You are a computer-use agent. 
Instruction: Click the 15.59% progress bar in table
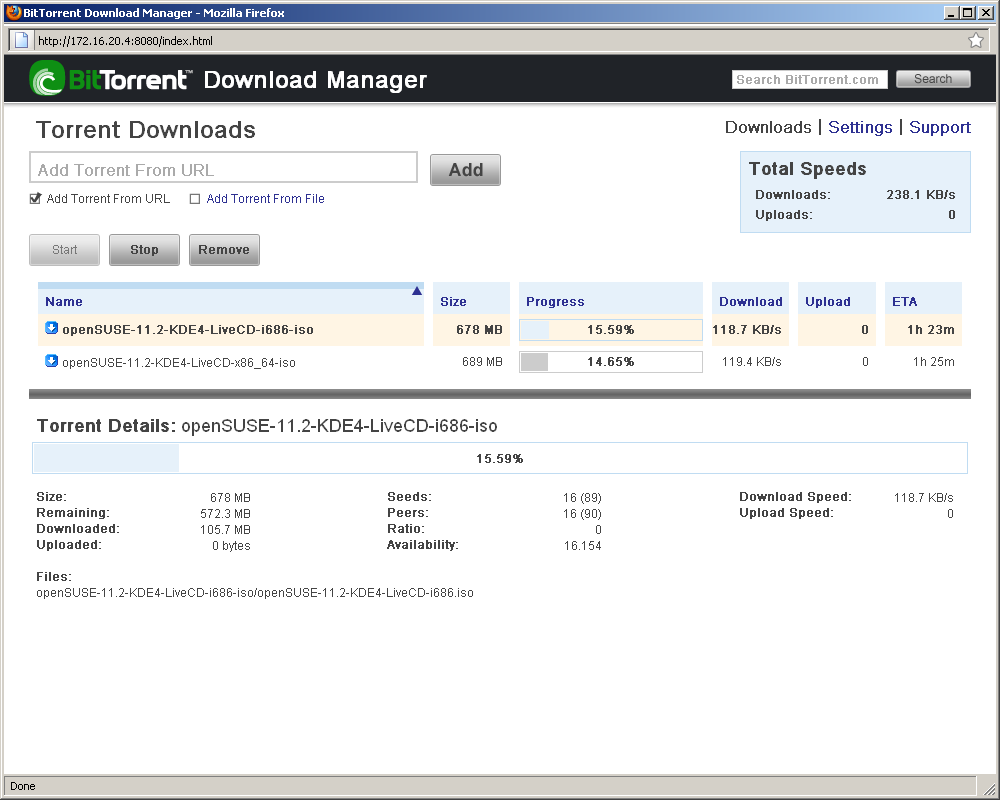tap(610, 330)
